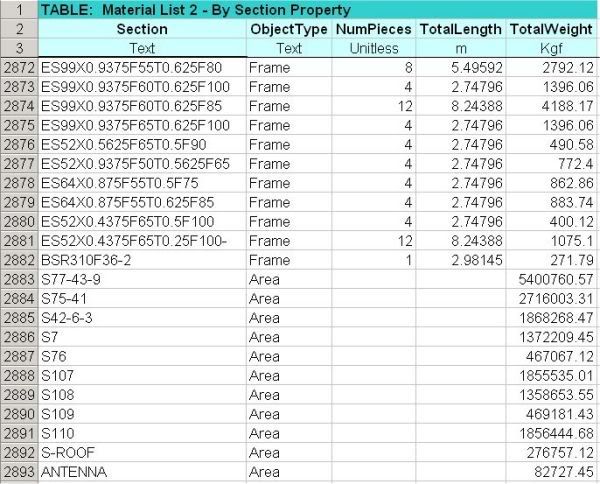Select total weight value 82727.45

552,472
